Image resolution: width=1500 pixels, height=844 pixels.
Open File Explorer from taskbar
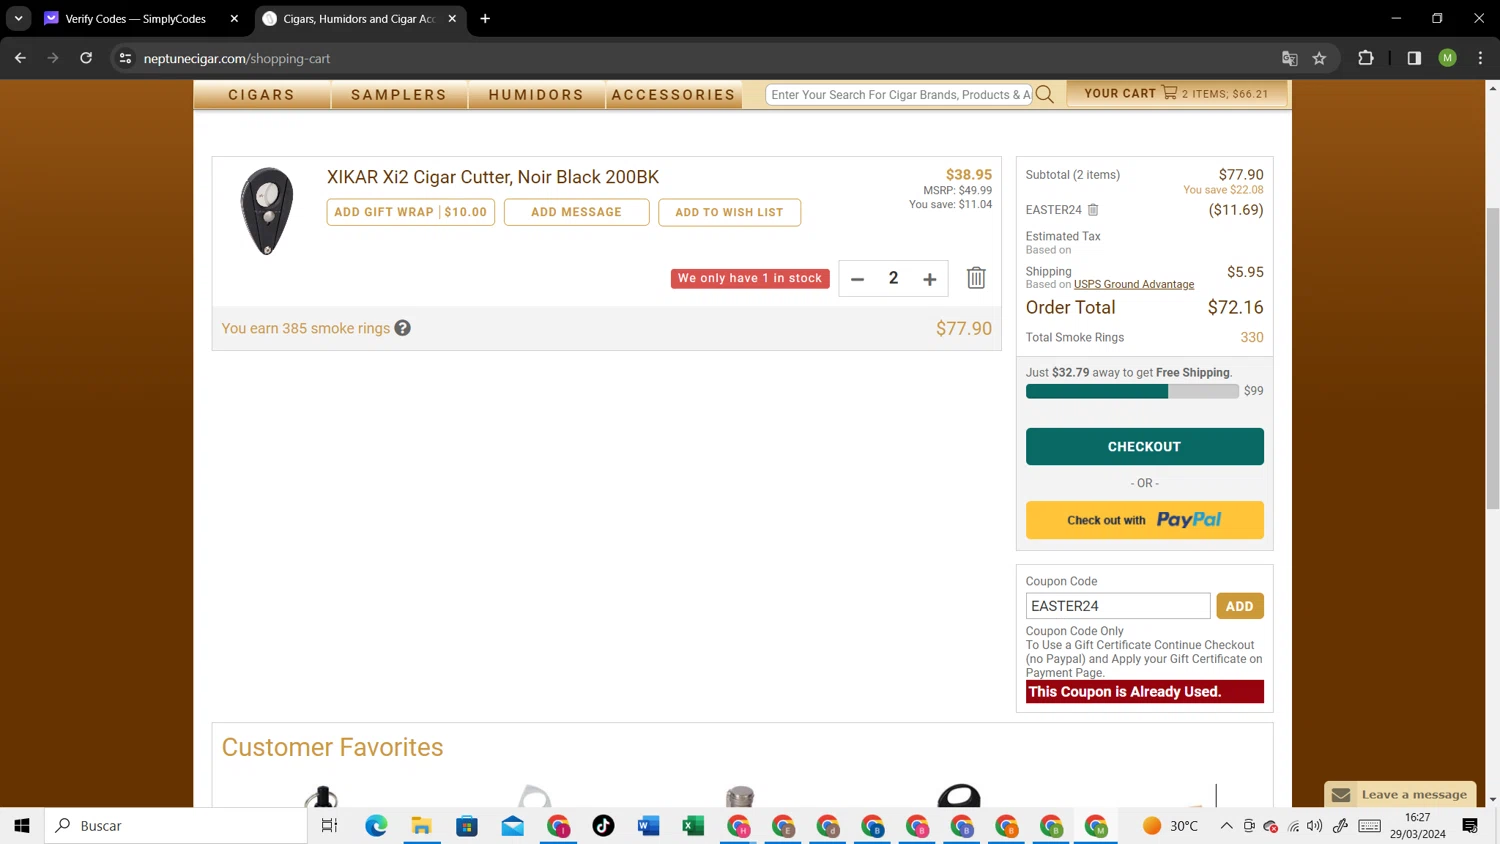[421, 826]
